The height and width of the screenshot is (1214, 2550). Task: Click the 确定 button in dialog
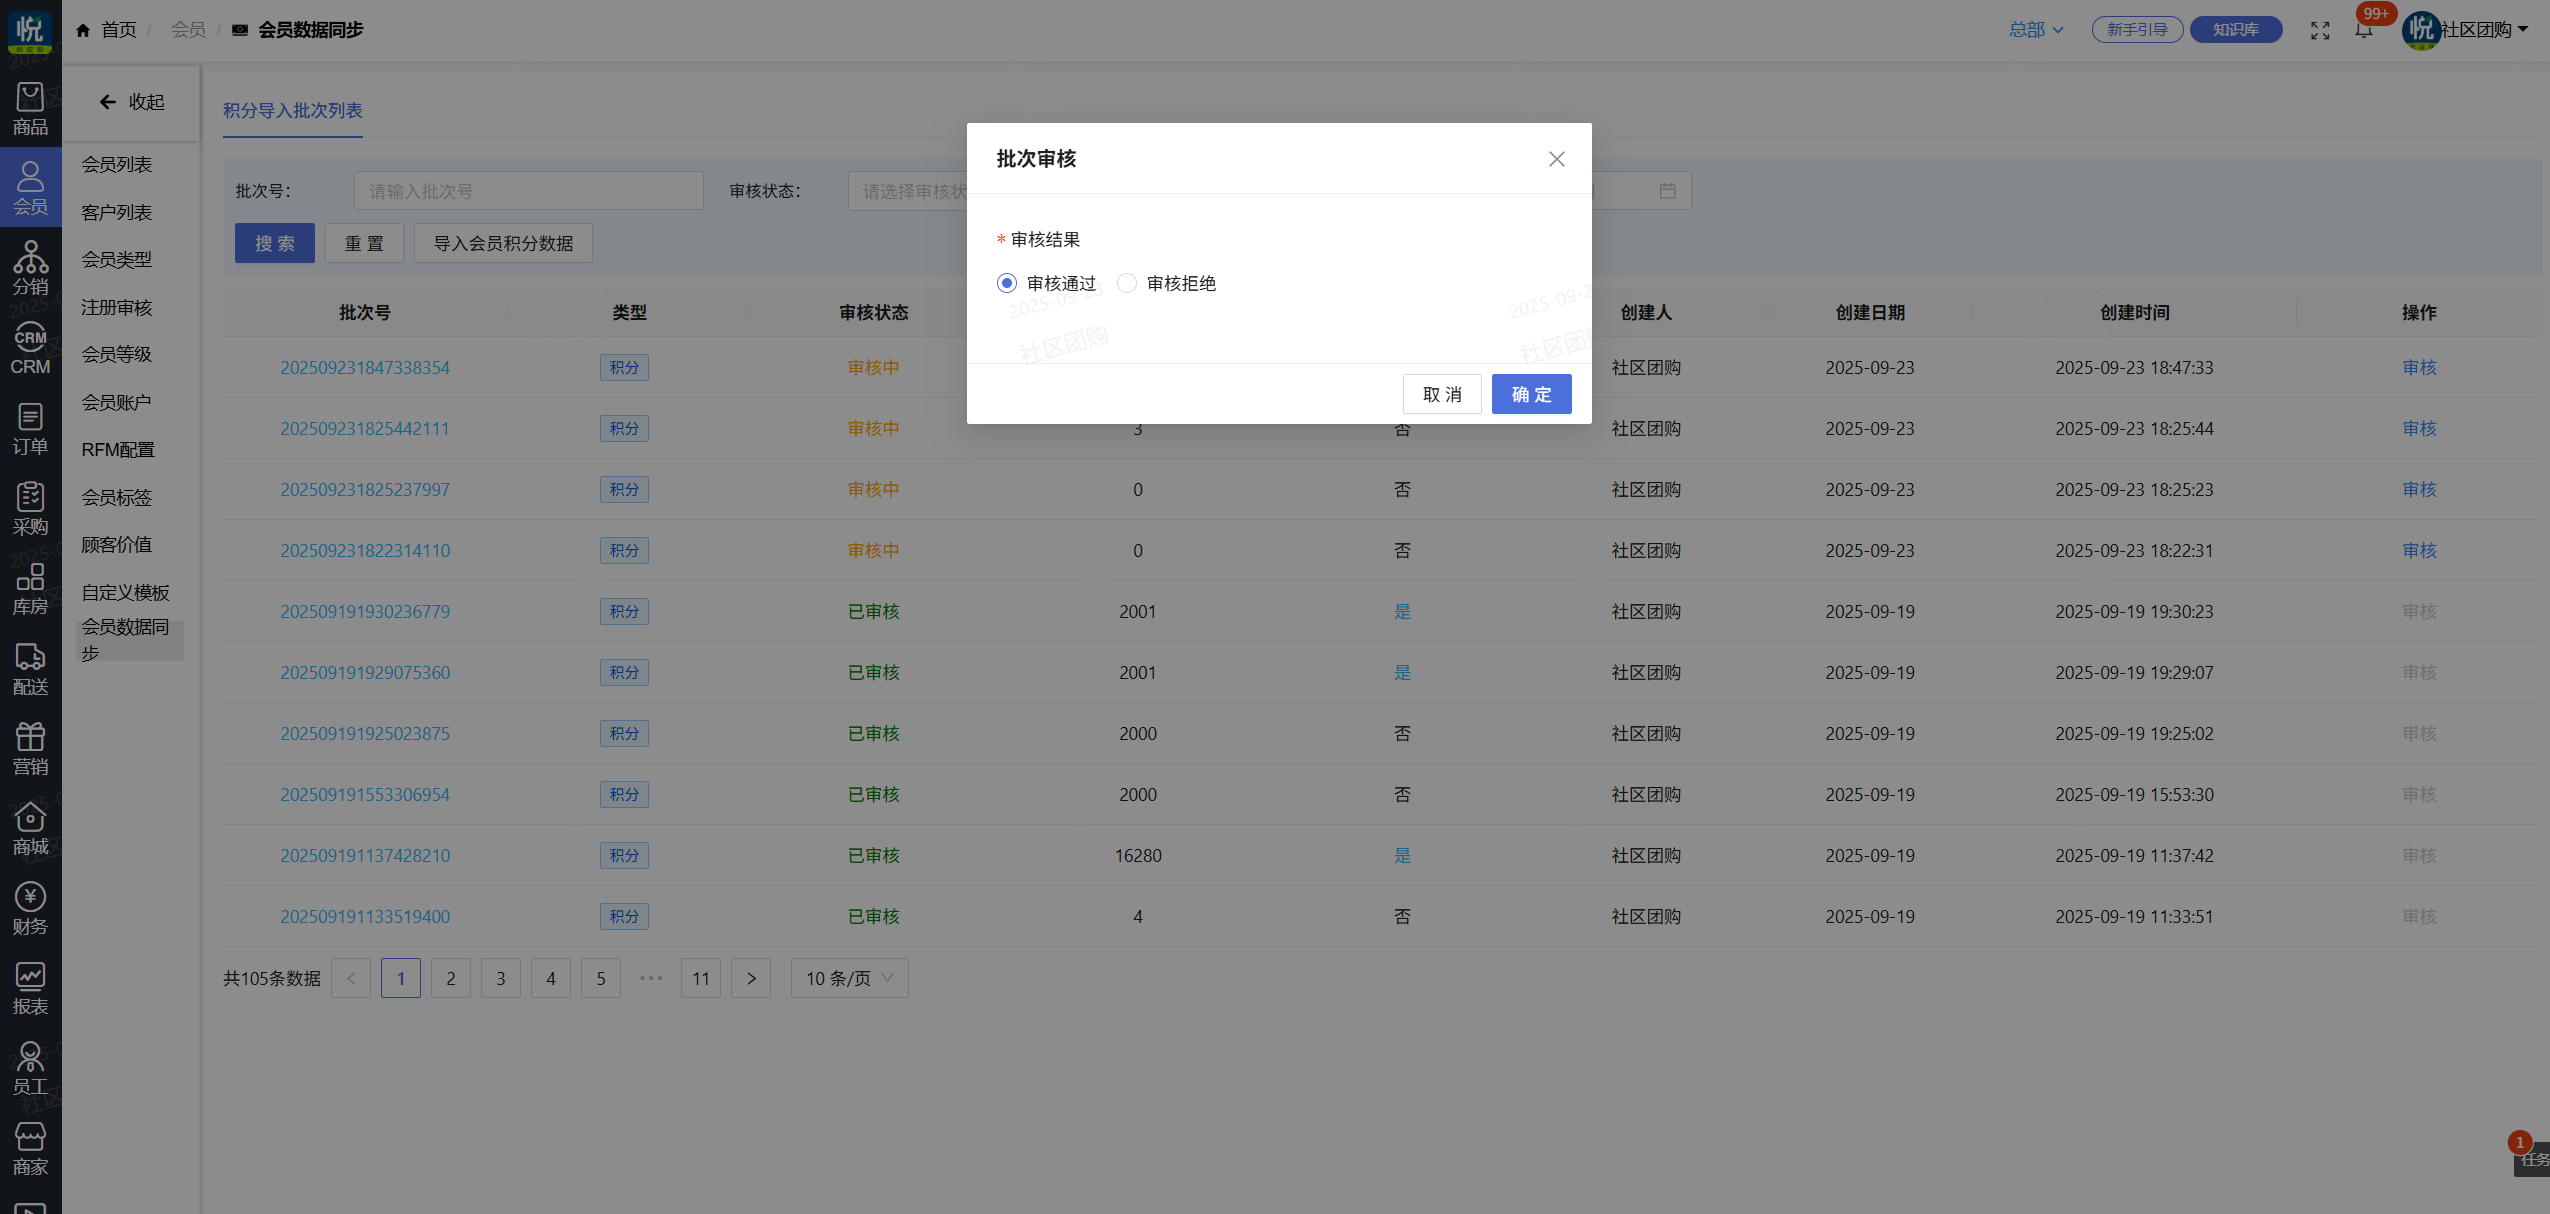point(1531,394)
